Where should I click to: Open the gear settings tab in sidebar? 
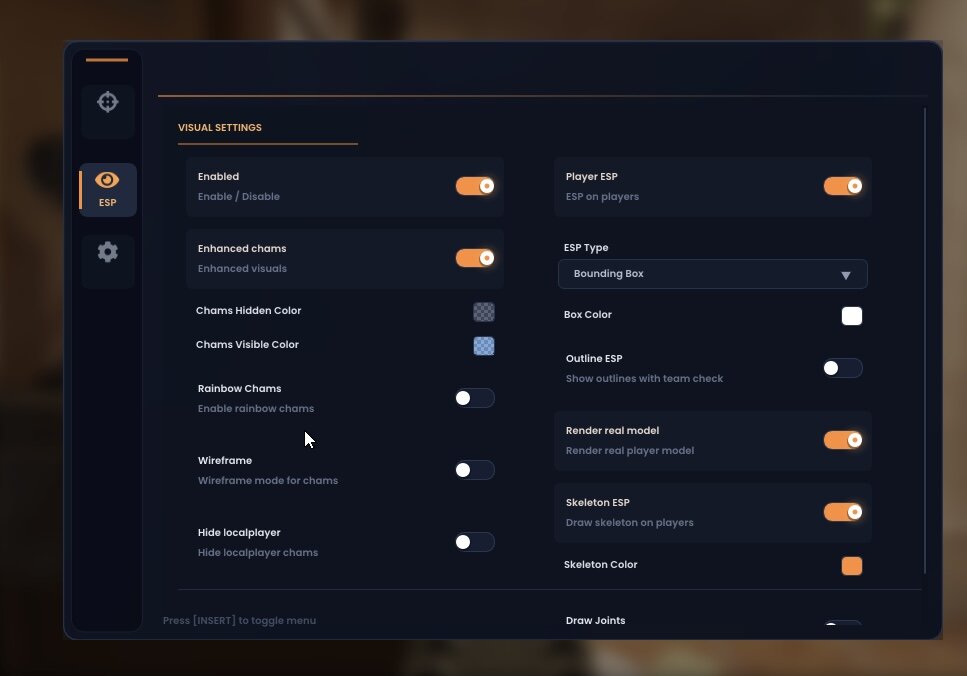(108, 252)
